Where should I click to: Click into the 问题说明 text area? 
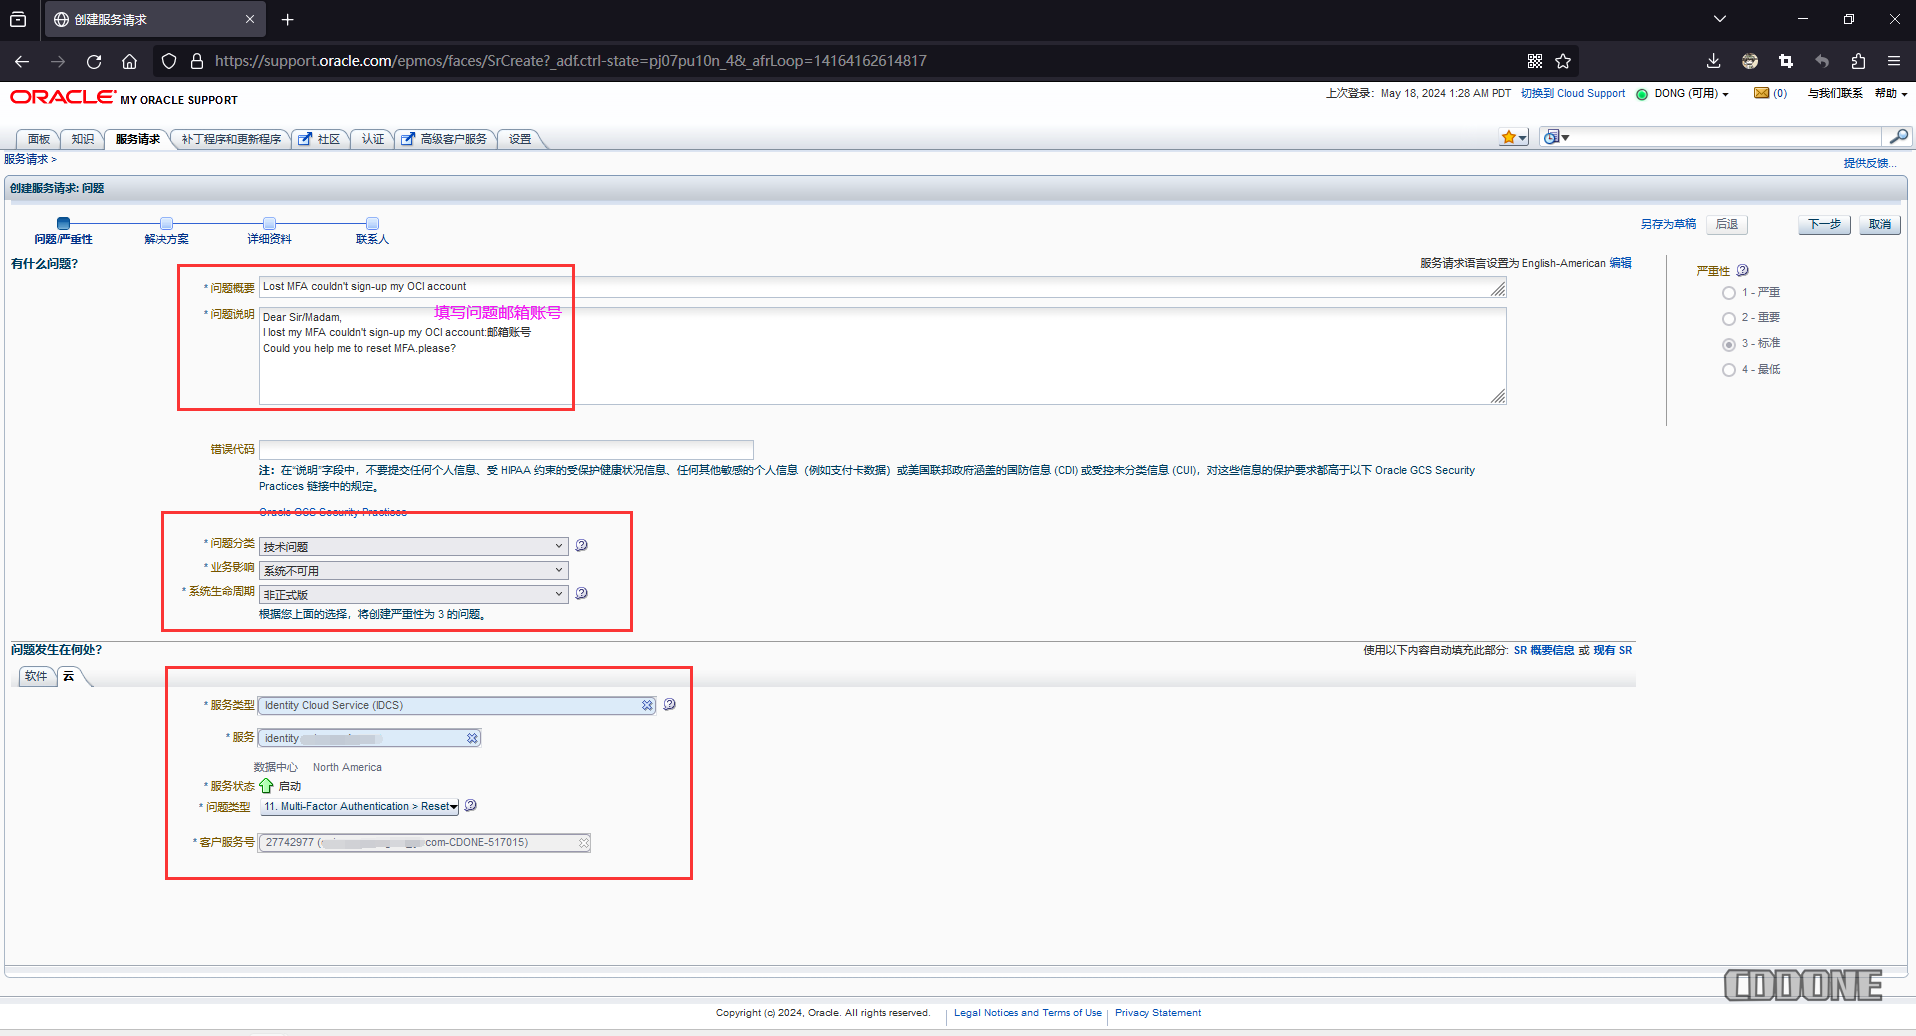(882, 356)
